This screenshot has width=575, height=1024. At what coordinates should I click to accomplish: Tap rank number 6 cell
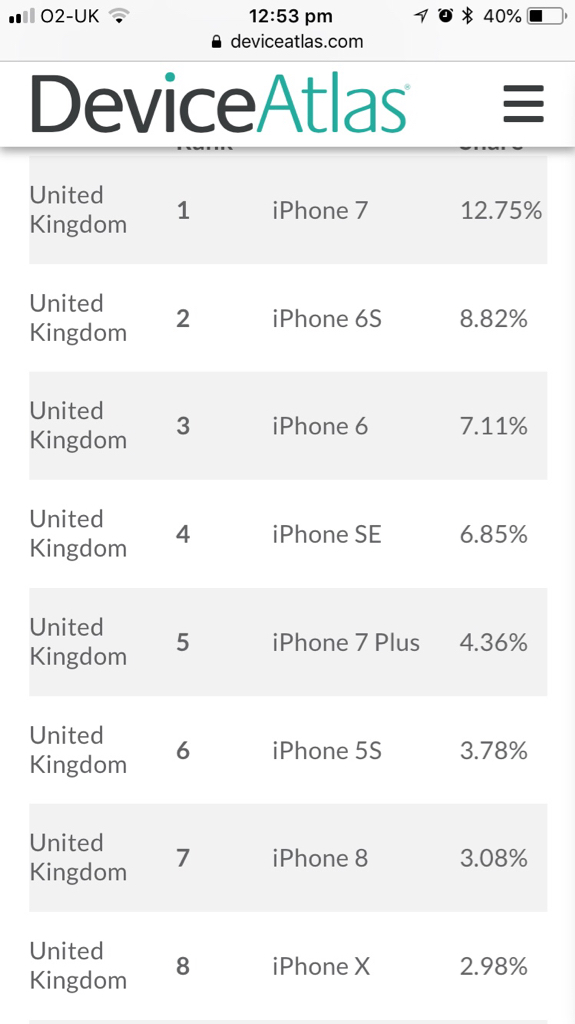[x=183, y=750]
